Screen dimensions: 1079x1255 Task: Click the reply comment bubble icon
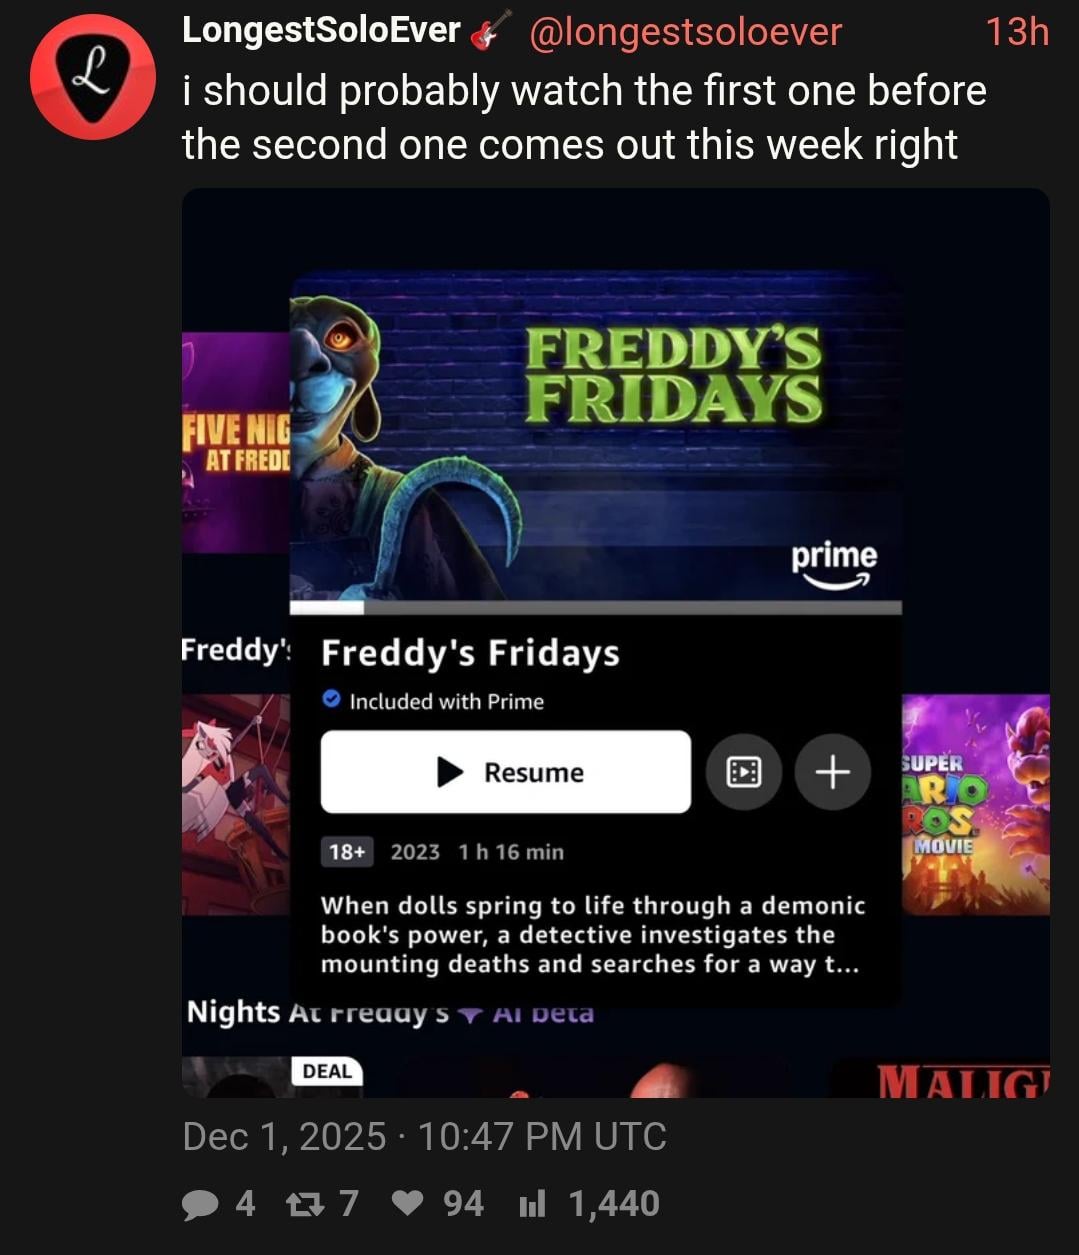tap(201, 1204)
